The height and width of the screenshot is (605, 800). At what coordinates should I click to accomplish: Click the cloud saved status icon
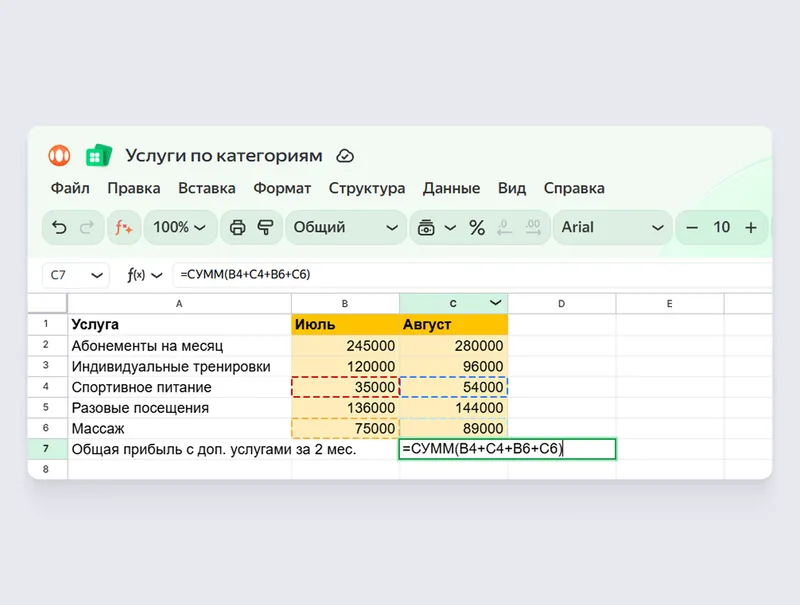345,156
